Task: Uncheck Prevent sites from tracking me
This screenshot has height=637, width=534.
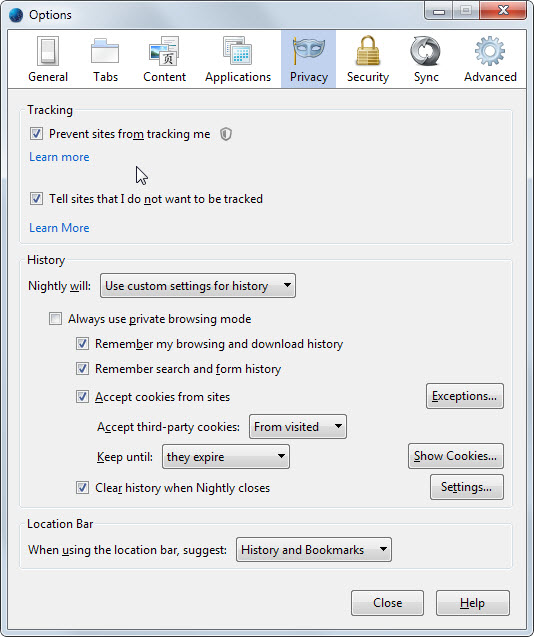Action: coord(36,134)
